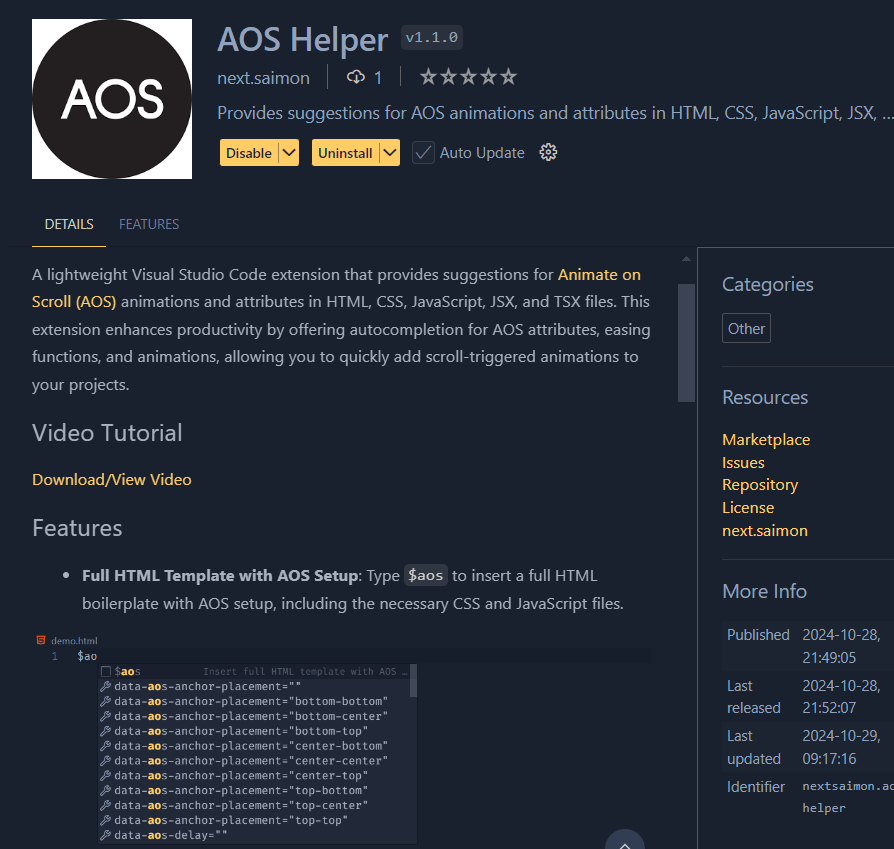This screenshot has width=894, height=849.
Task: Click the demo.html file icon in screenshot
Action: pos(41,640)
